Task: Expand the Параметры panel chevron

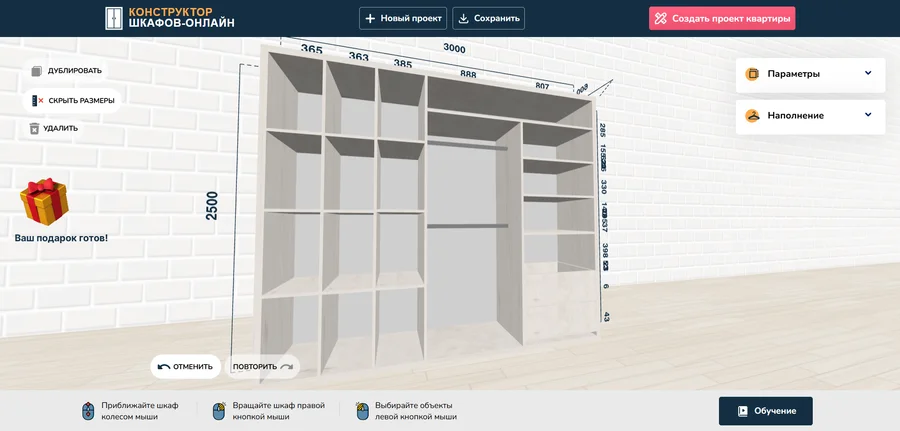Action: coord(868,74)
